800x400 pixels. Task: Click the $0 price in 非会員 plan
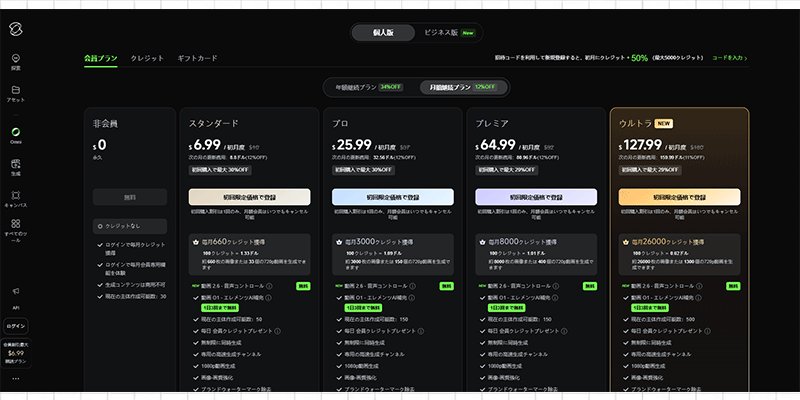(x=100, y=145)
